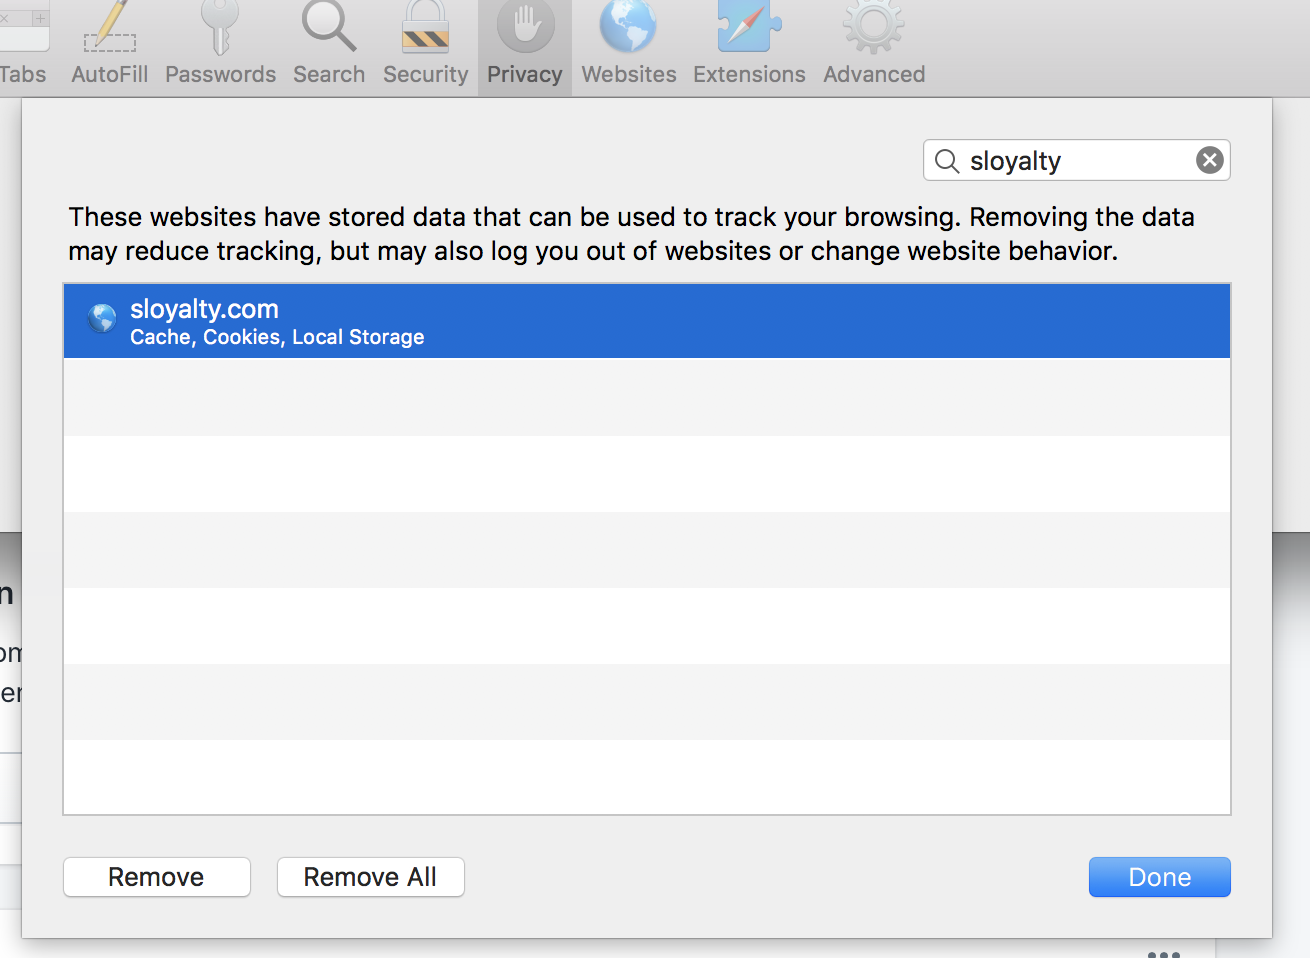Screen dimensions: 1310x958
Task: Open the Search magnifying glass preferences icon
Action: [329, 27]
